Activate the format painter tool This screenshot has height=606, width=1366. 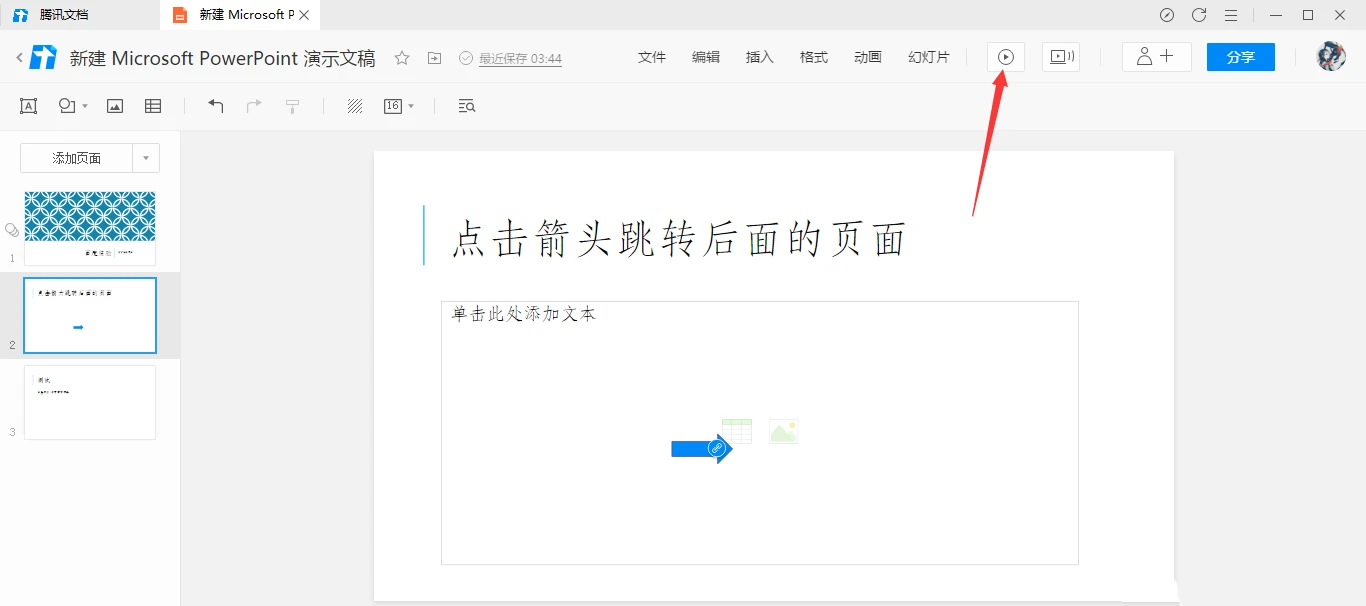[293, 106]
